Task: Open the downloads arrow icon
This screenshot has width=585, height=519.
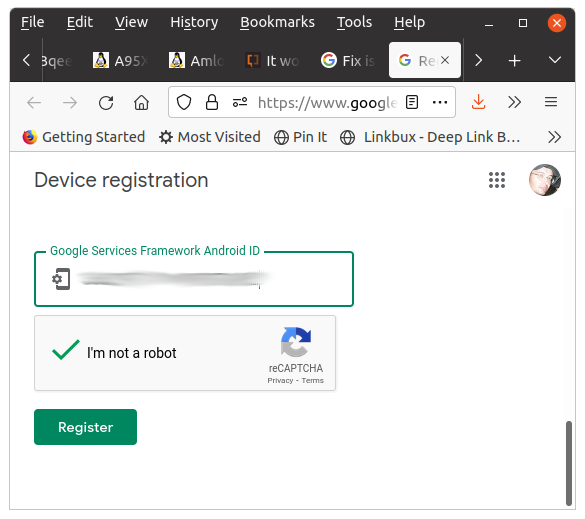Action: [x=478, y=102]
